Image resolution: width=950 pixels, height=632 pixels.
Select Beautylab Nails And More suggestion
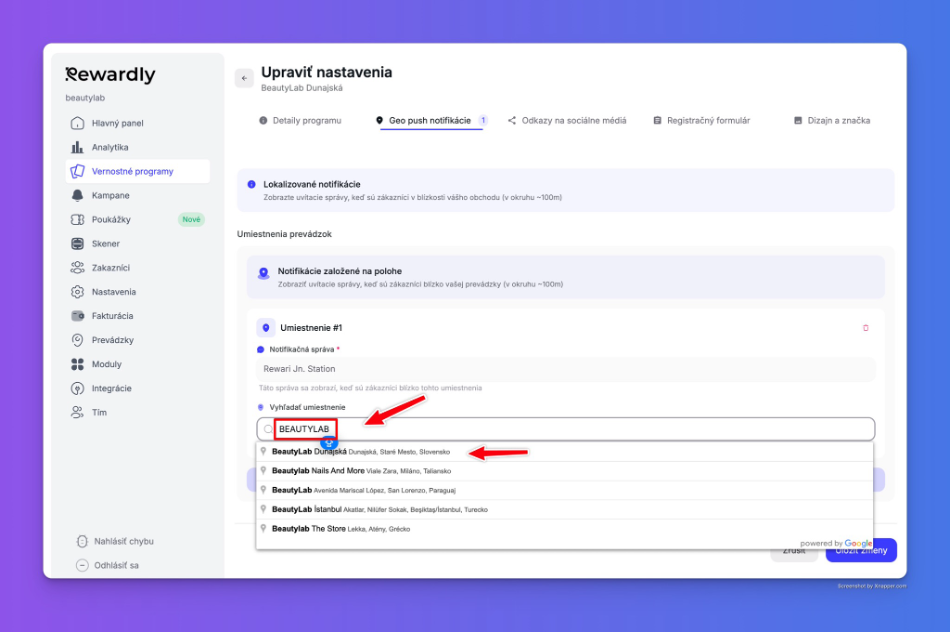pyautogui.click(x=565, y=471)
